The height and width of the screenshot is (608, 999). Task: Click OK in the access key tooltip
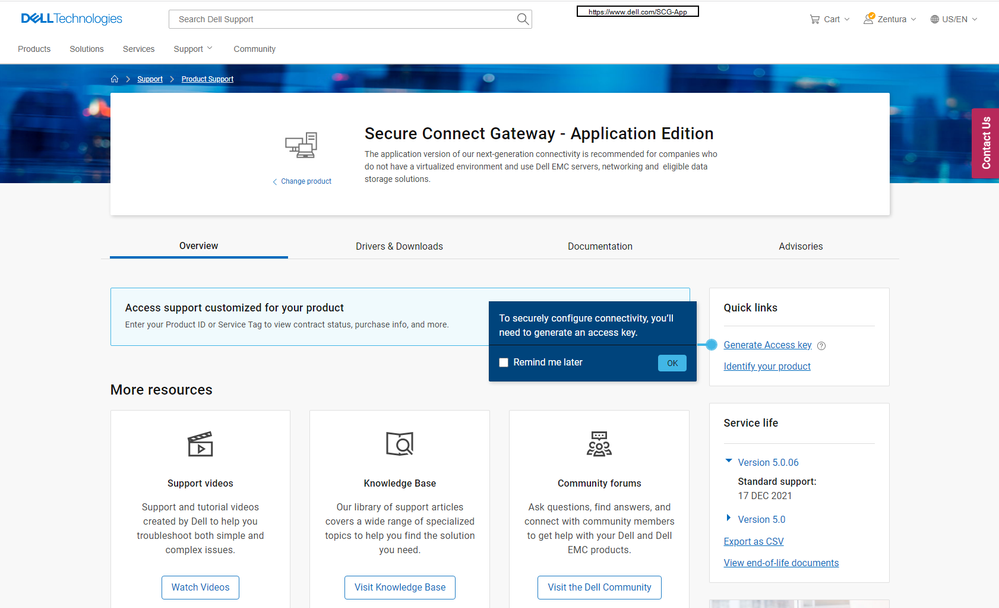(672, 363)
